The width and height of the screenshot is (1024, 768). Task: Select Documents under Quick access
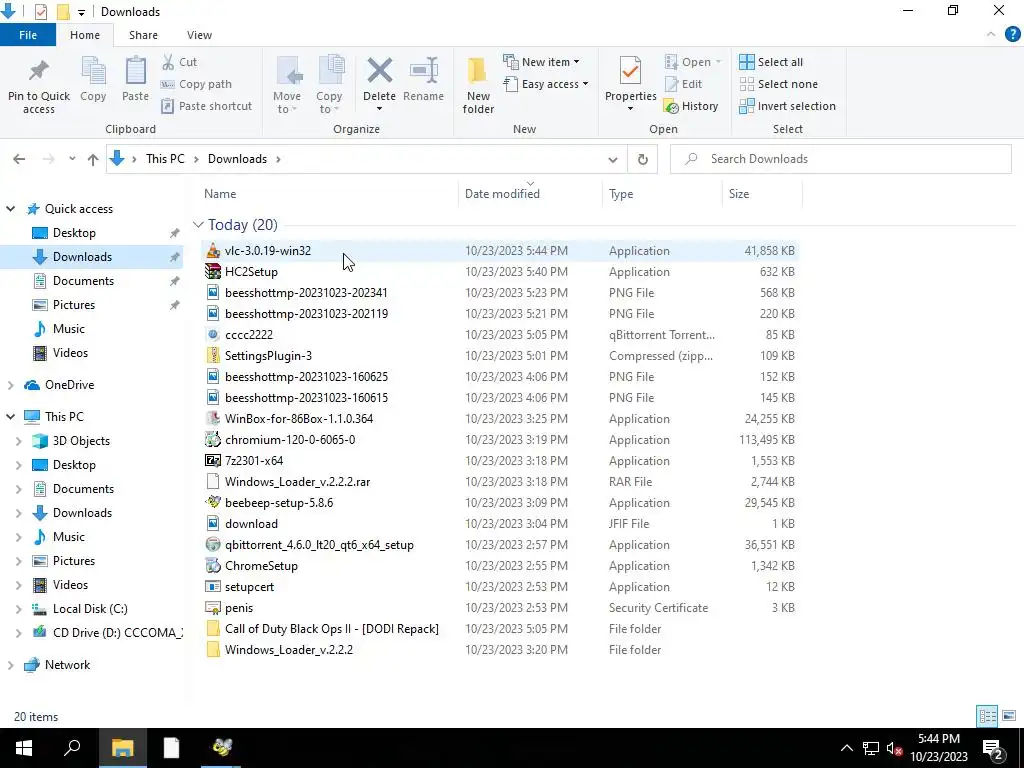pos(83,281)
